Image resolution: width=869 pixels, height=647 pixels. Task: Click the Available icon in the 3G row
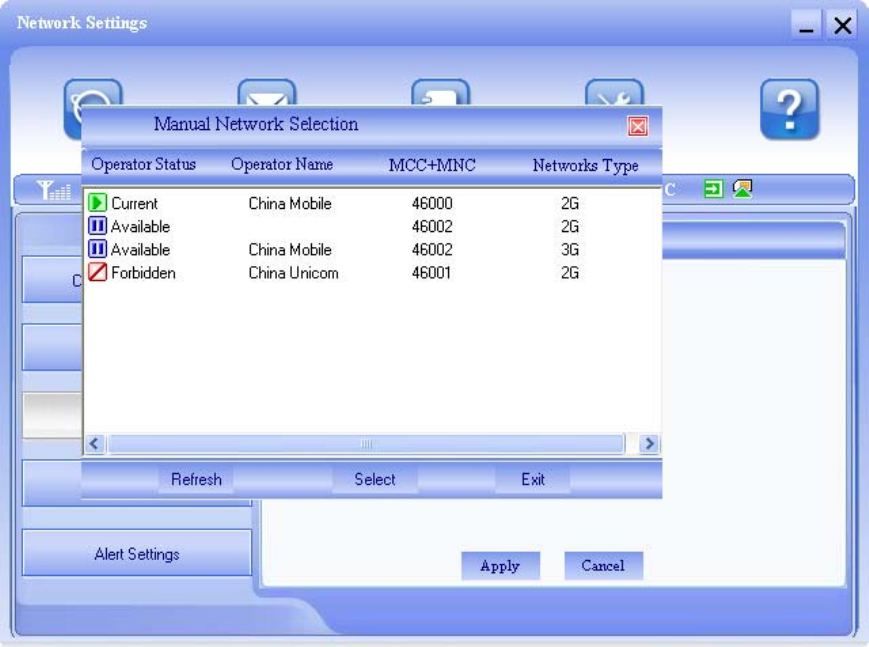(x=97, y=249)
